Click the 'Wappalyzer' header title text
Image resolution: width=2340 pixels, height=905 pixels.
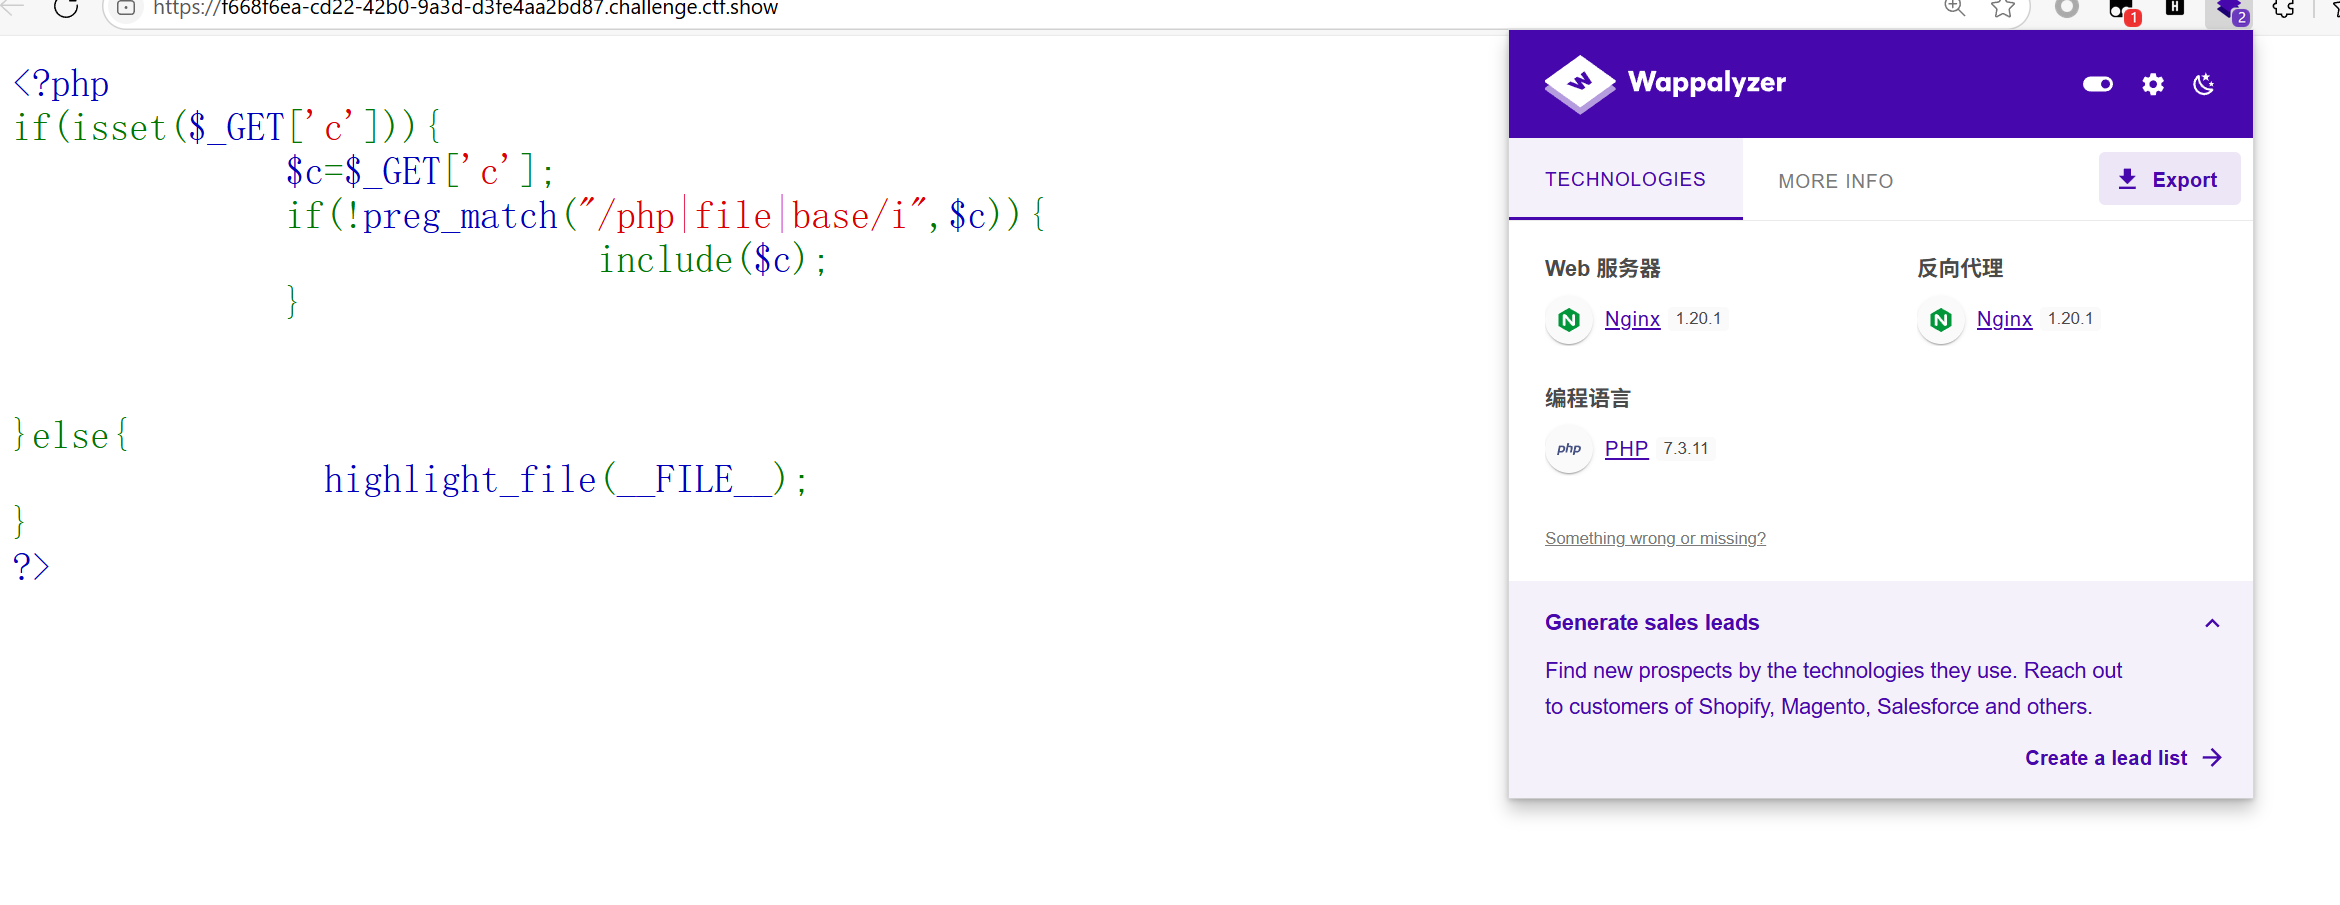pos(1707,82)
